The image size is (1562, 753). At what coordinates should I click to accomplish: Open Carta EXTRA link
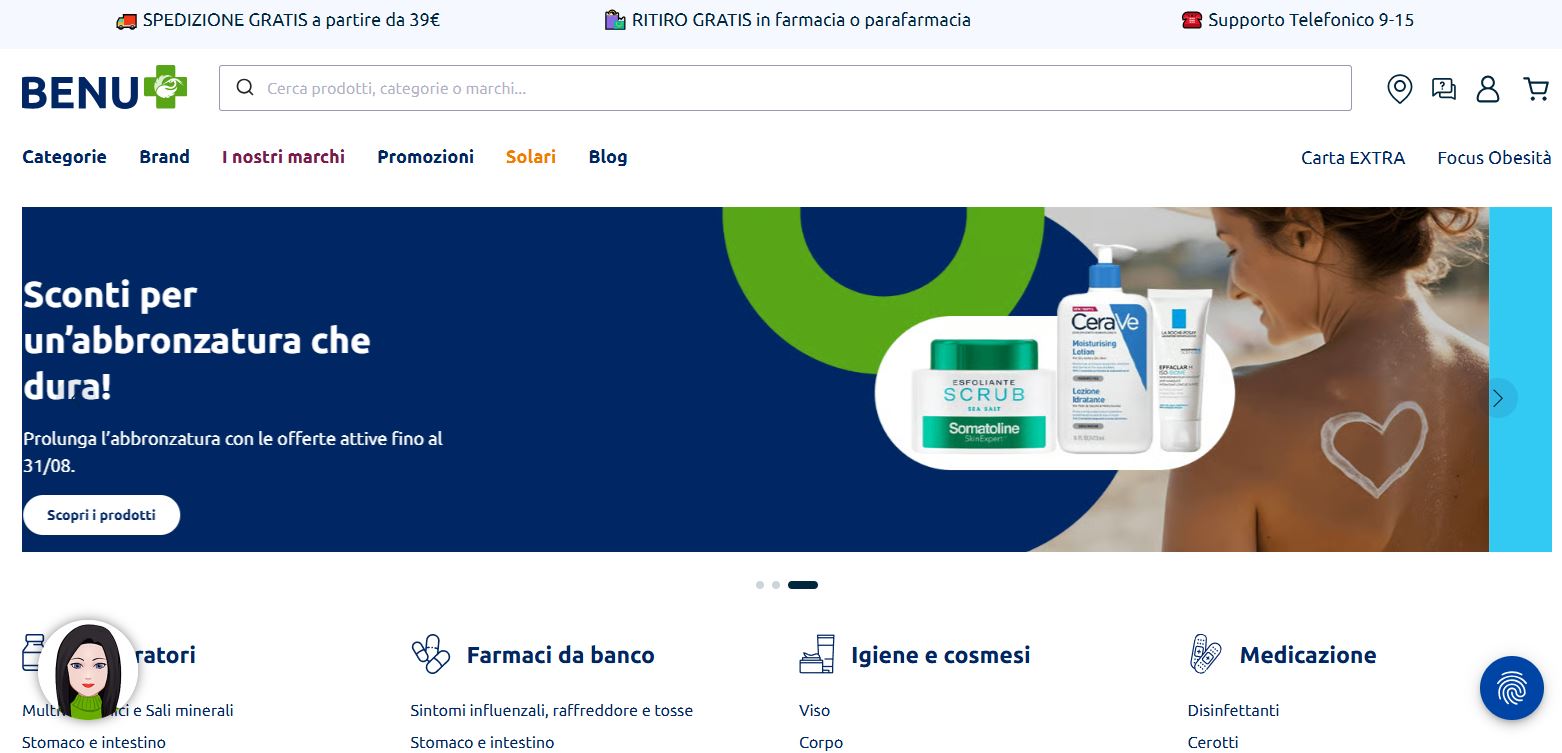[x=1353, y=158]
